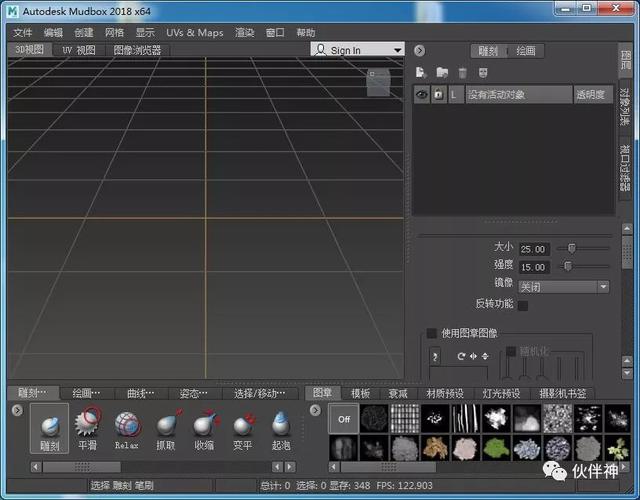Image resolution: width=640 pixels, height=500 pixels.
Task: Check the 使用图章图像 checkbox
Action: (x=431, y=333)
